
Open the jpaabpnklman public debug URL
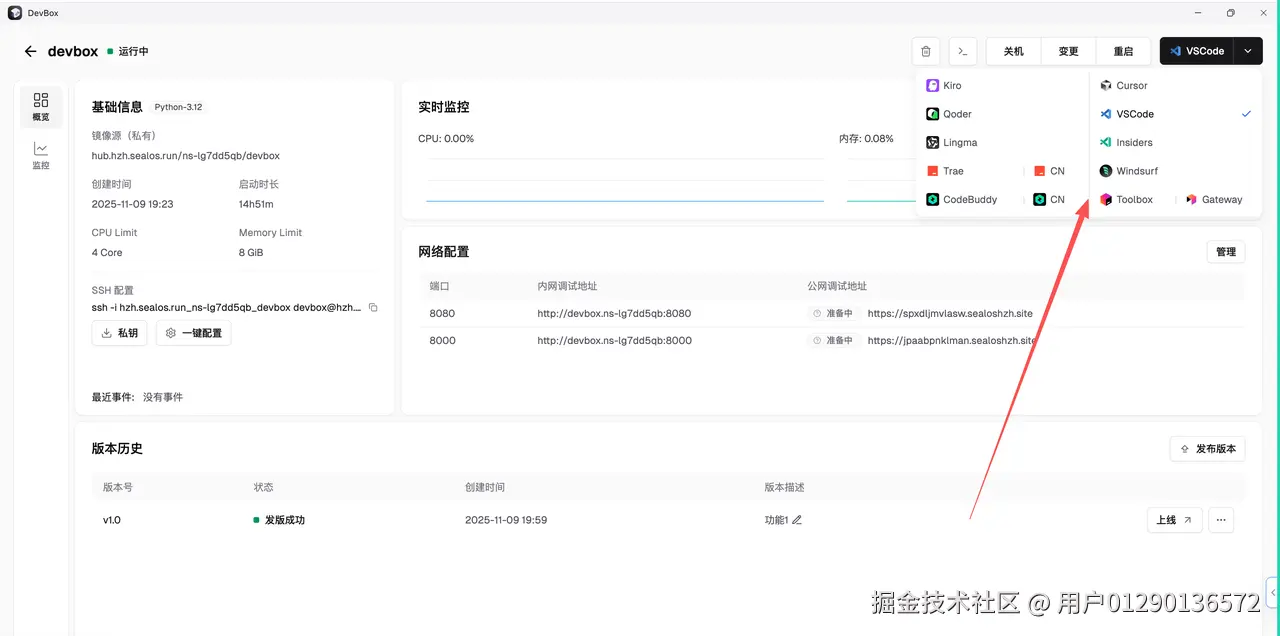point(952,340)
